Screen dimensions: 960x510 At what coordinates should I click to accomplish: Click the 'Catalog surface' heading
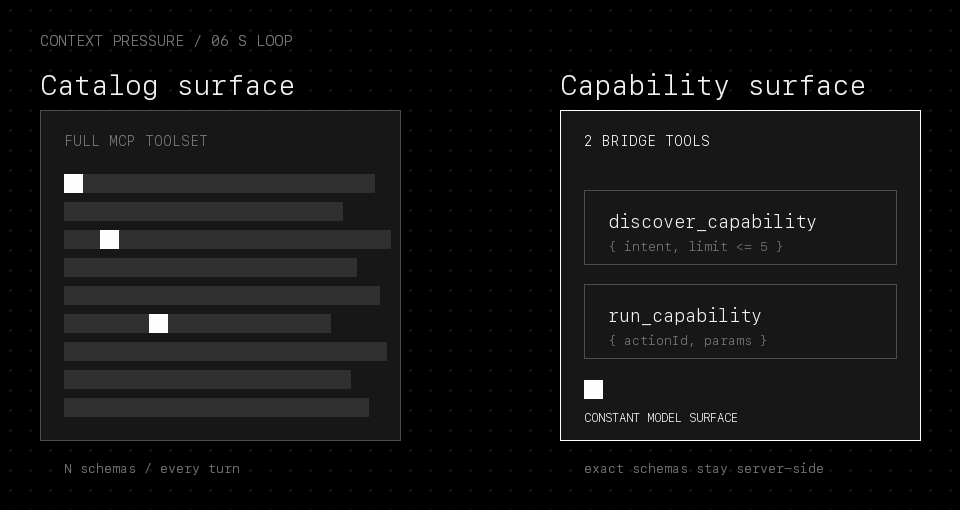point(167,86)
